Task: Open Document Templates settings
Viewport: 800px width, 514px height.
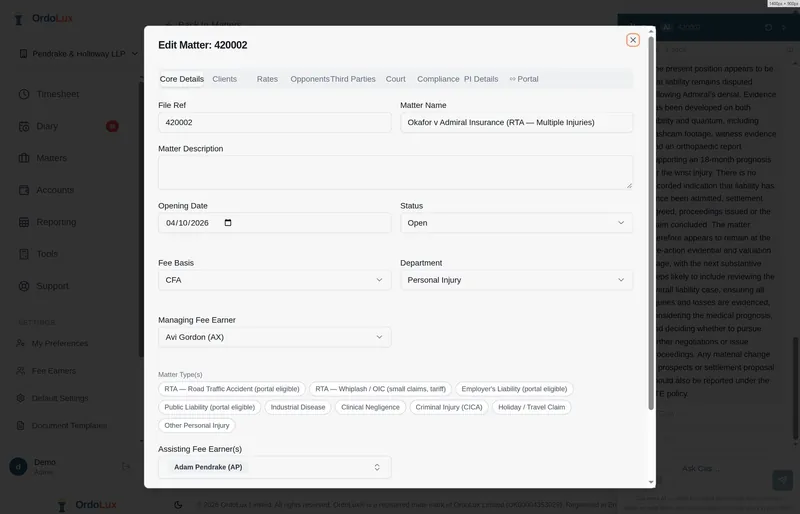Action: [x=69, y=426]
